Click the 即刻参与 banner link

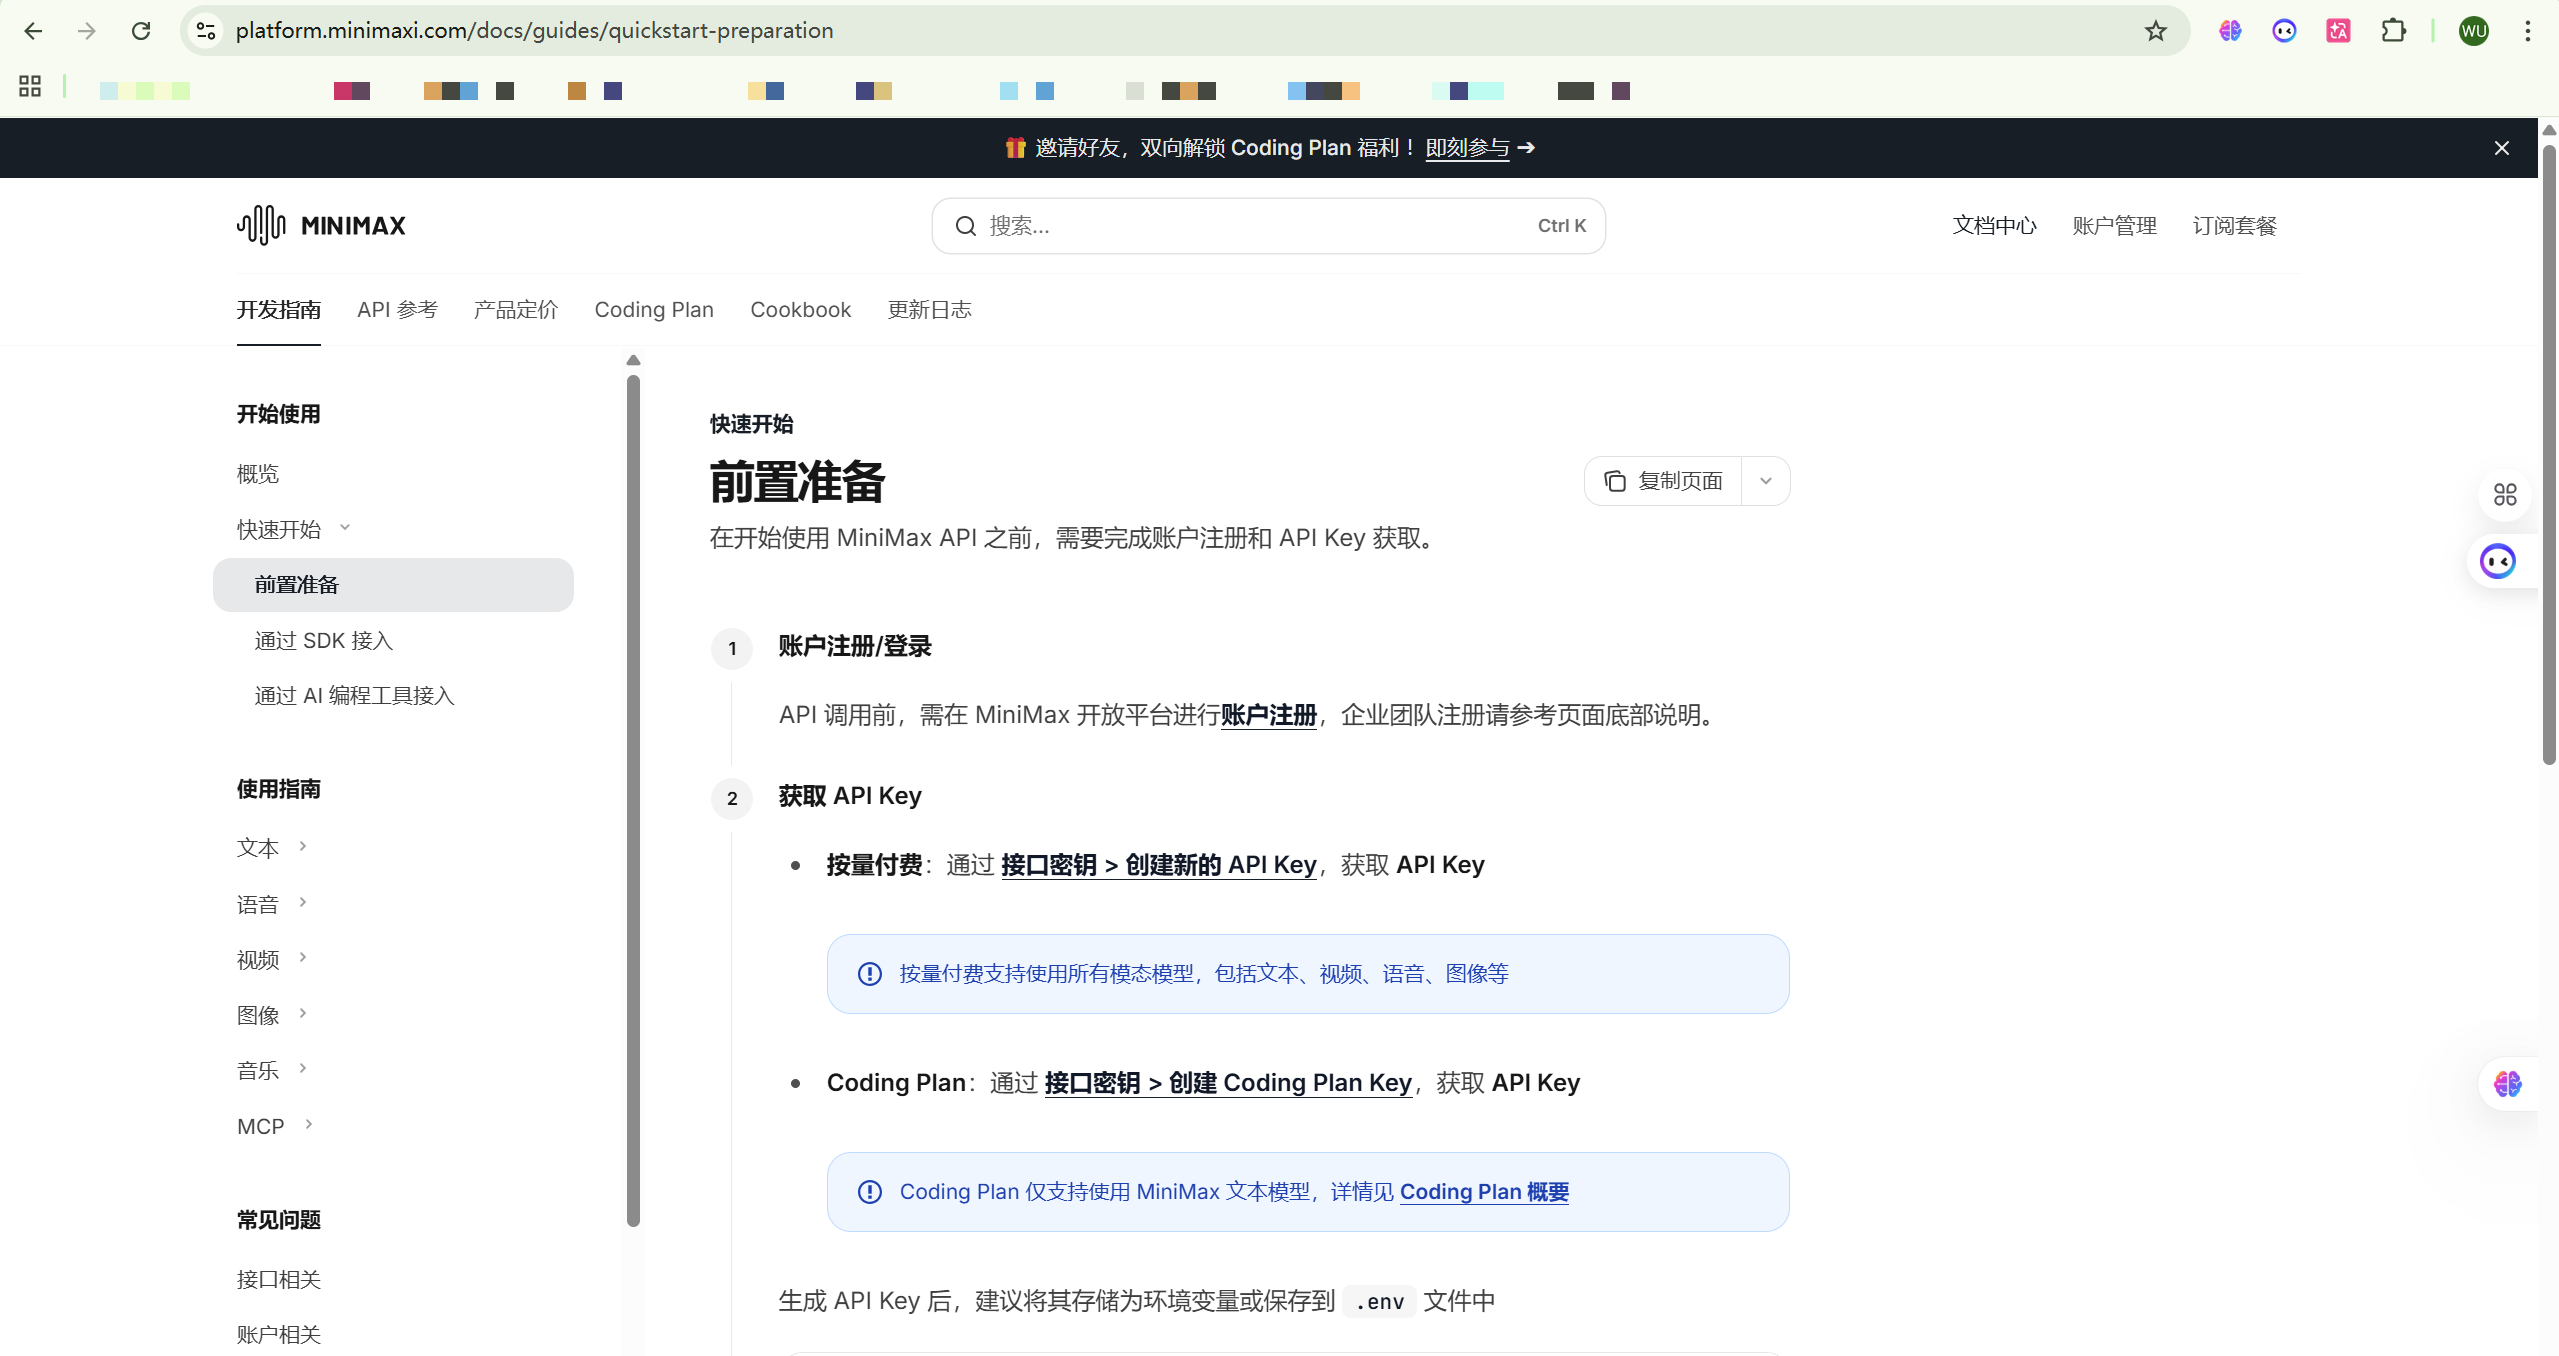1467,148
